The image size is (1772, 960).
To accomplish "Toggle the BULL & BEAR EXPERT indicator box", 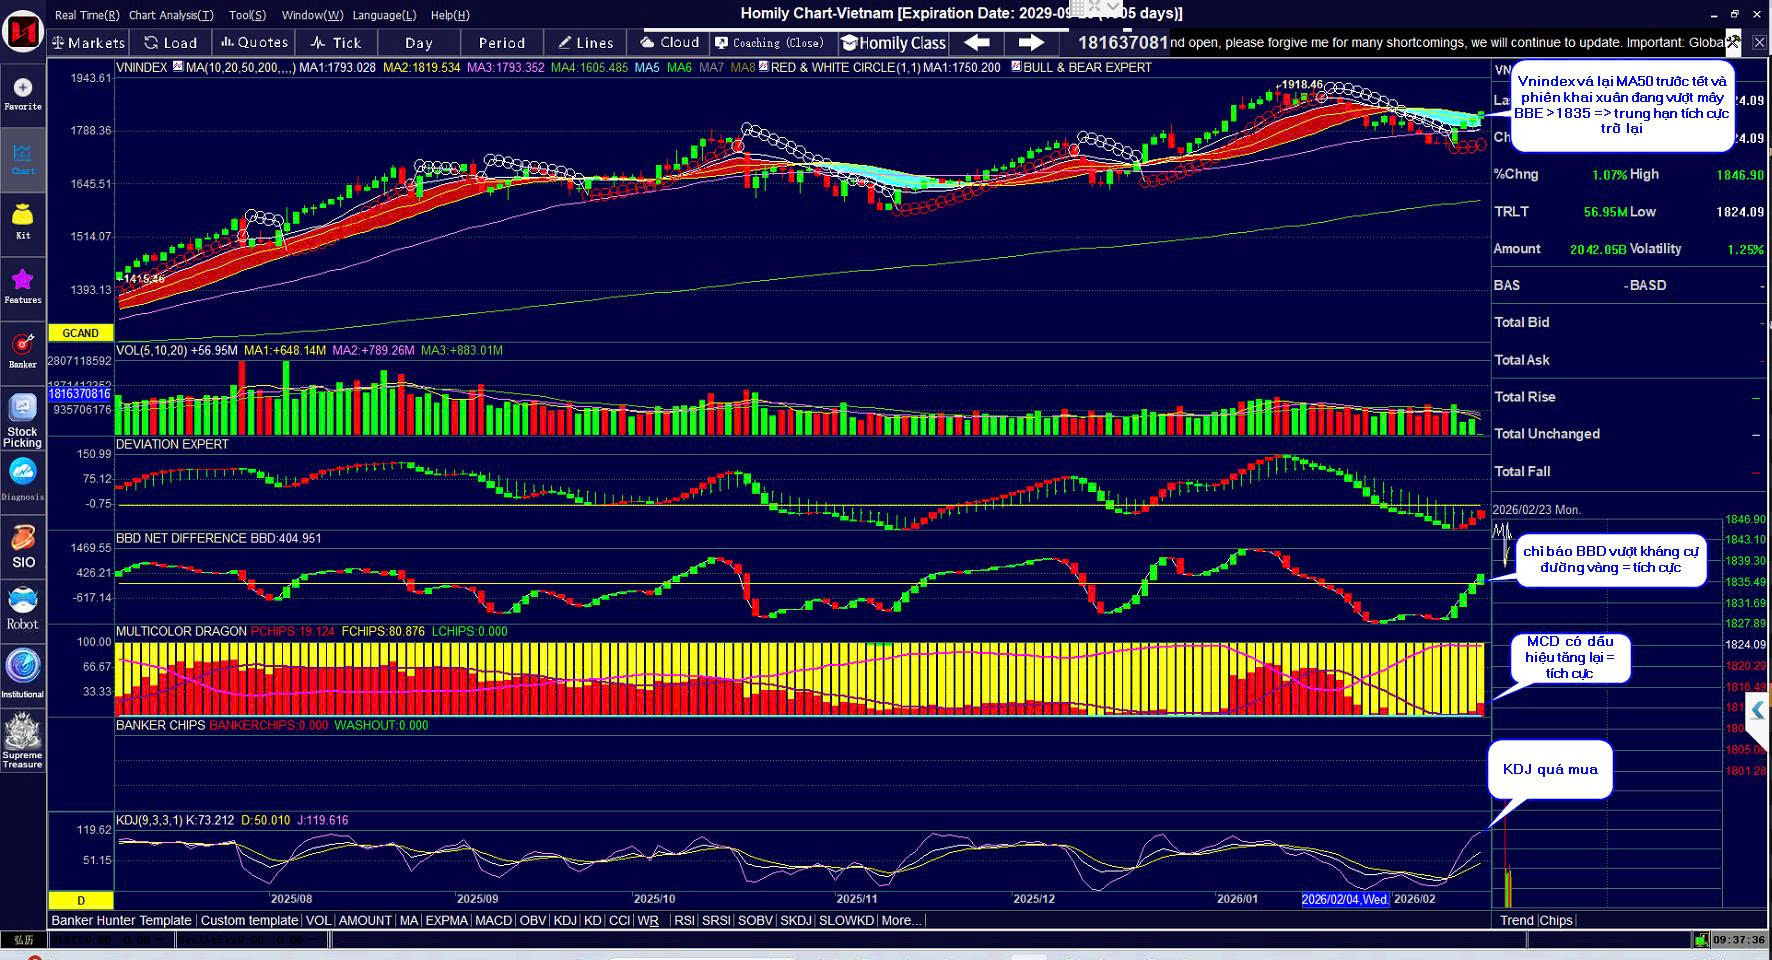I will coord(1016,67).
